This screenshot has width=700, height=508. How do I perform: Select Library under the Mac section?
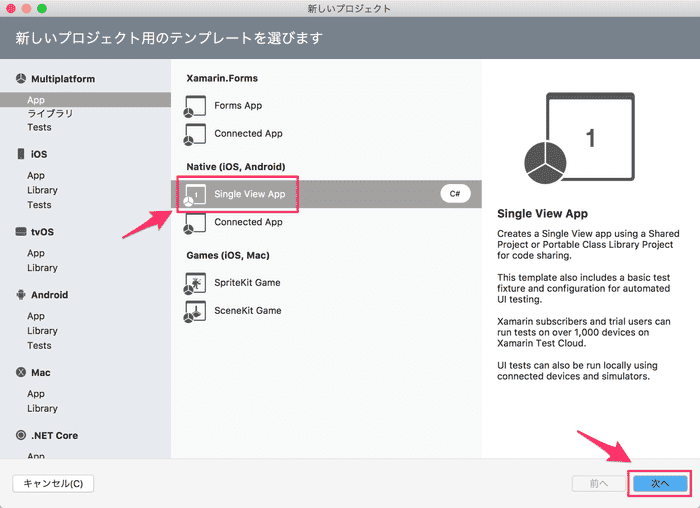pyautogui.click(x=42, y=408)
